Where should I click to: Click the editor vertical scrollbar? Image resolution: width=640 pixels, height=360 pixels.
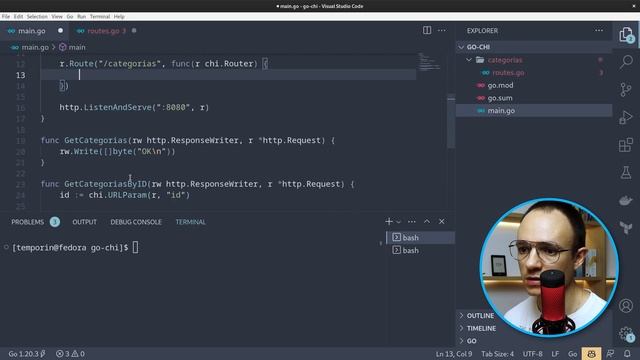451,122
